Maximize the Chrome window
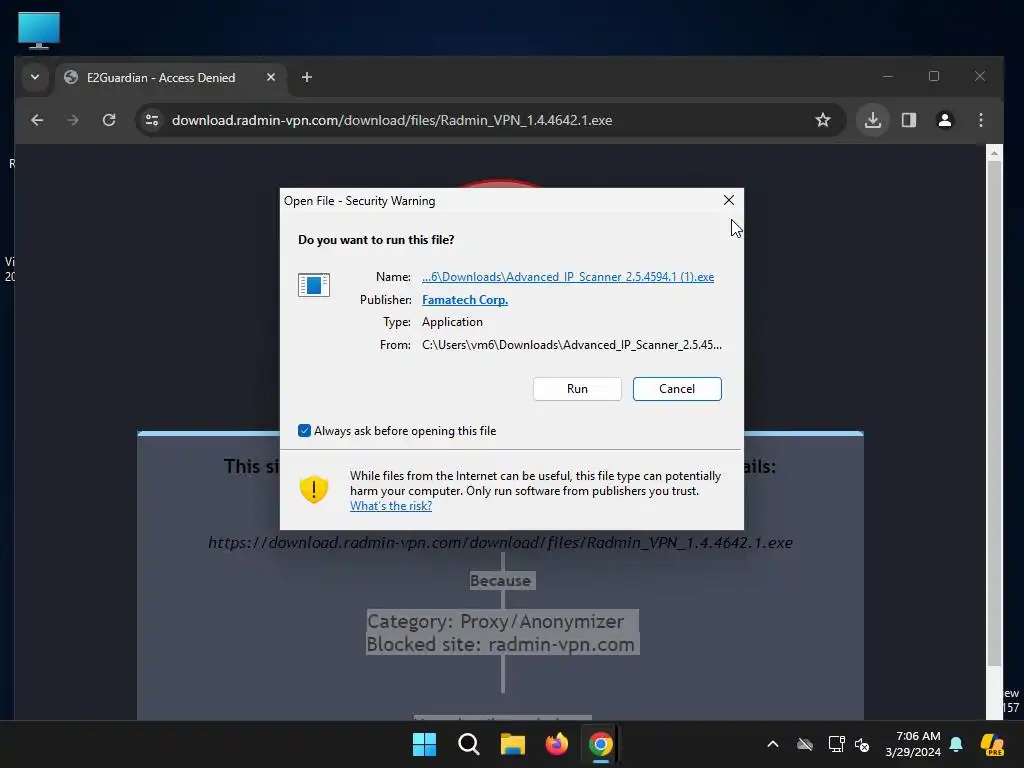 tap(934, 76)
